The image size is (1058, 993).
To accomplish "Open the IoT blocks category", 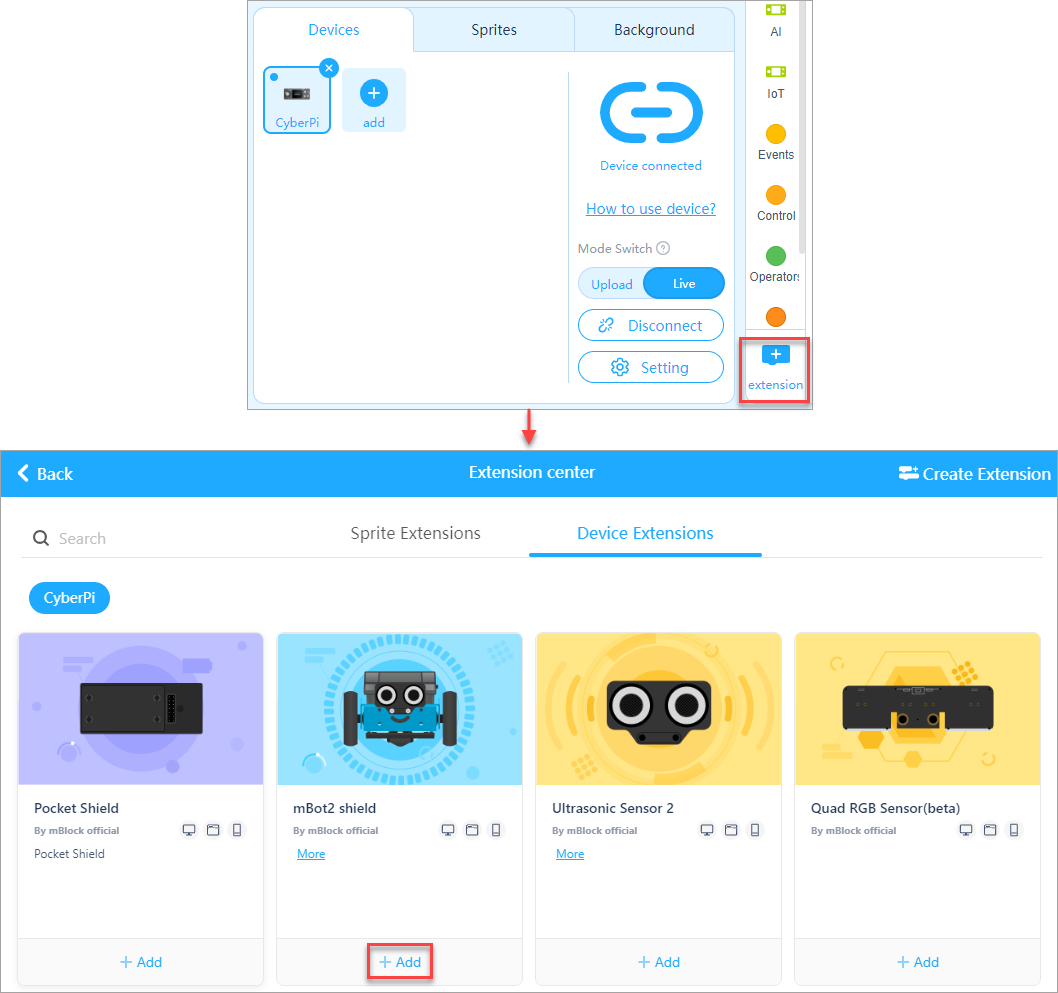I will pyautogui.click(x=775, y=72).
